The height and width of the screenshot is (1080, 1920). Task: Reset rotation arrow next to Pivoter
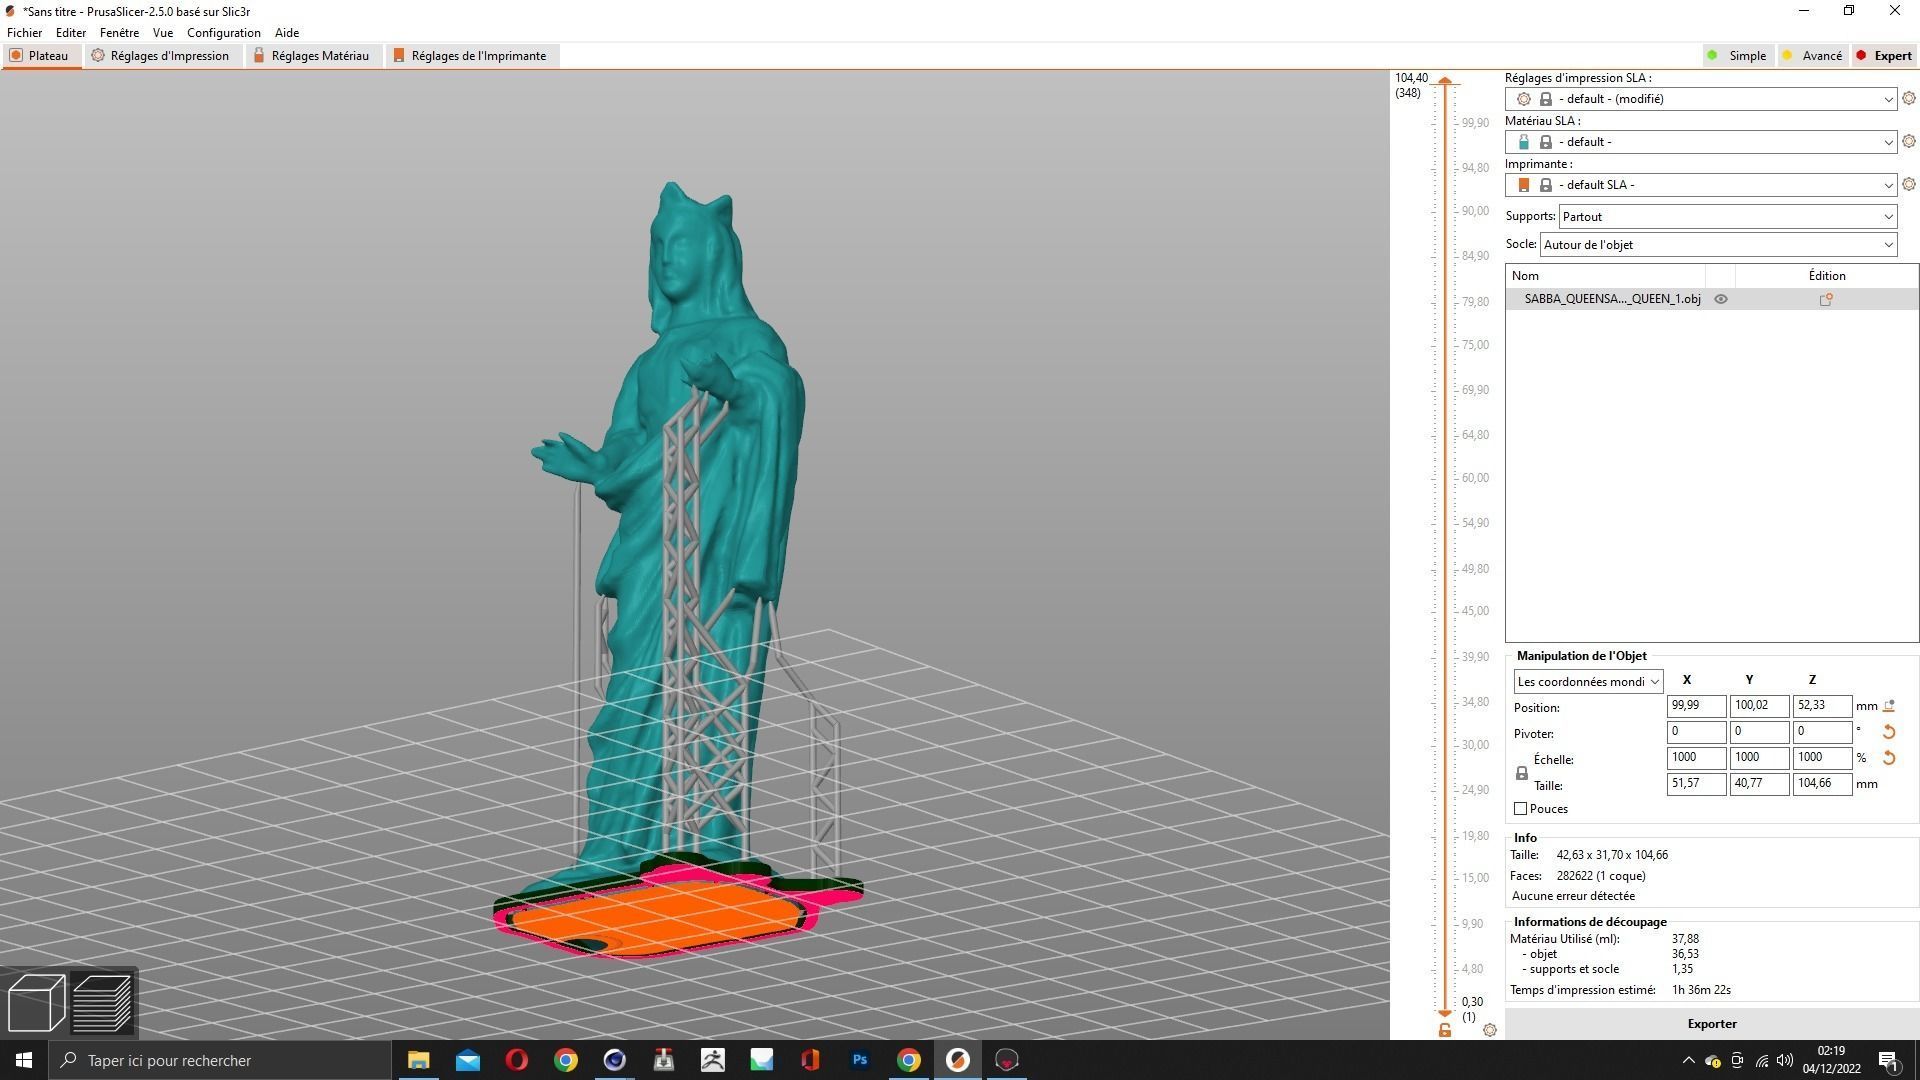pos(1889,732)
